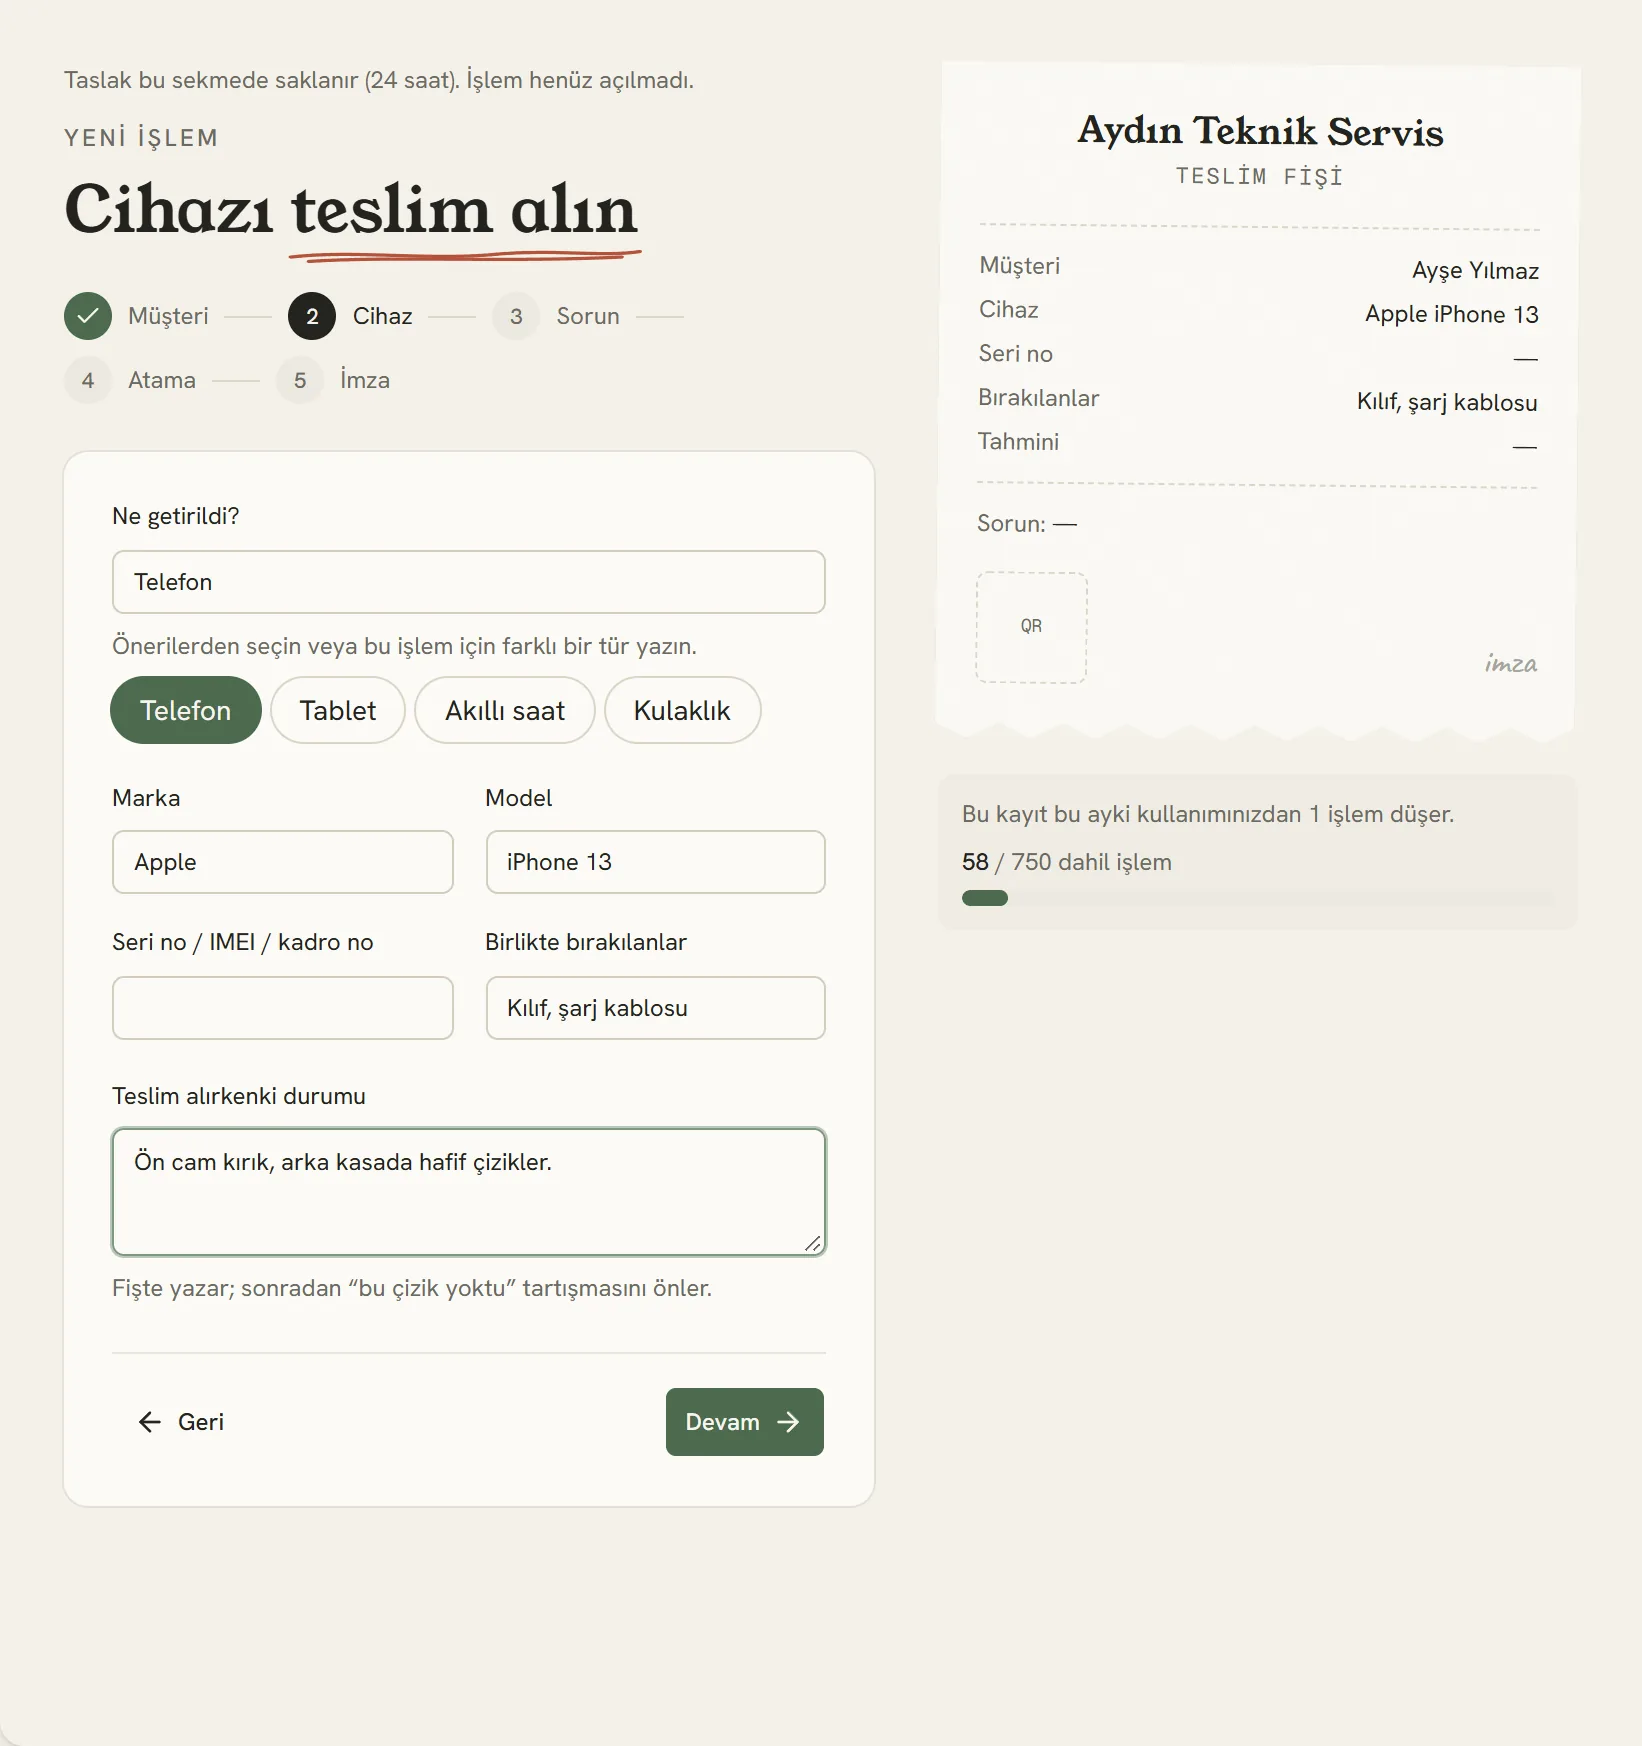Screen dimensions: 1642x1746
Task: Click the Teslim alırkenki durumu textarea
Action: (469, 1192)
